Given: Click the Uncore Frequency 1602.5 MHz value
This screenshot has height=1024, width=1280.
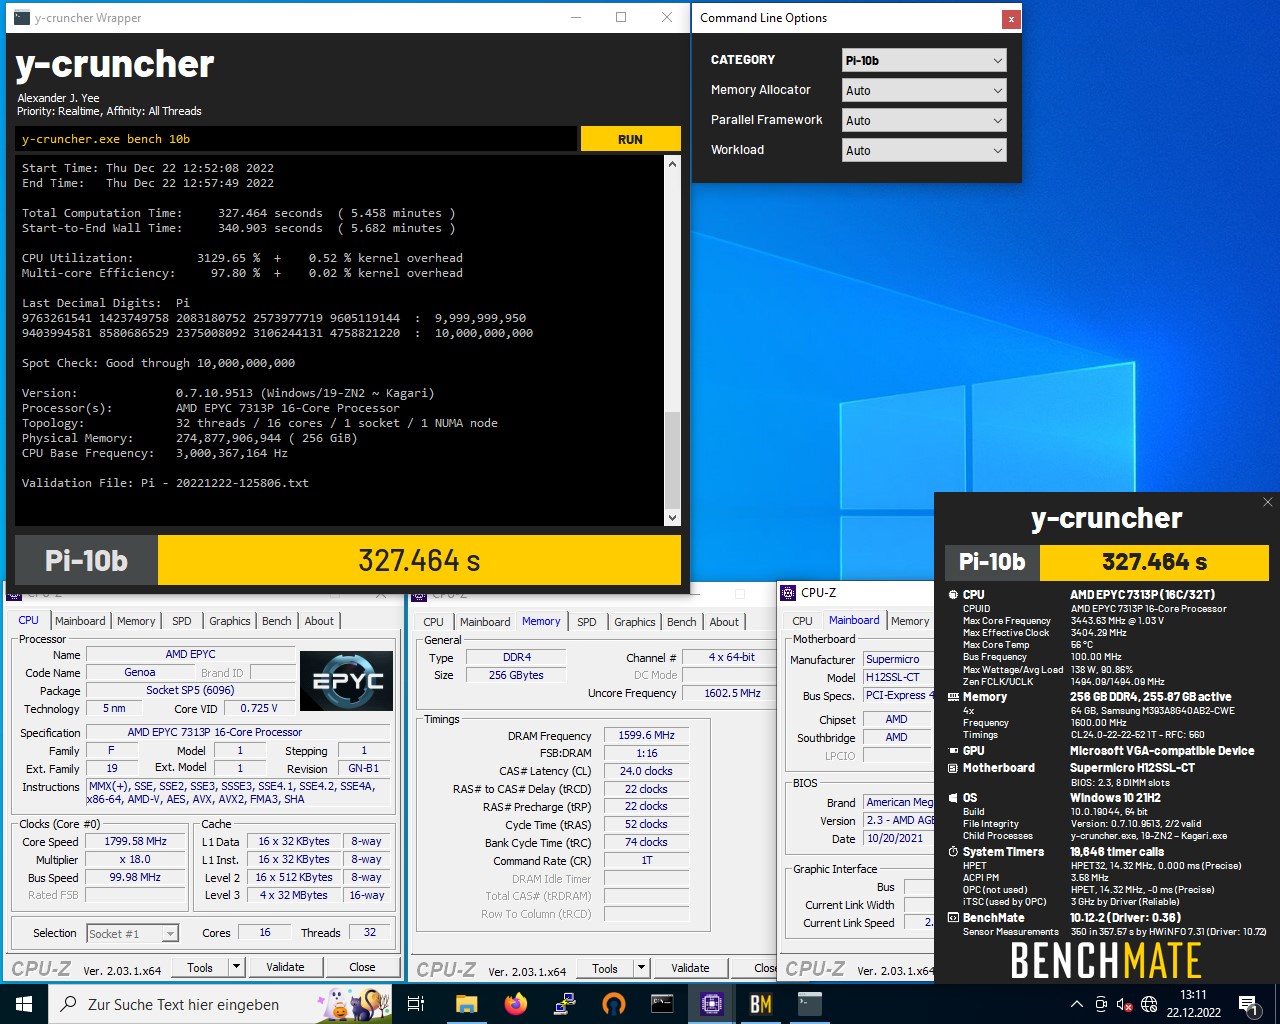Looking at the screenshot, I should coord(732,693).
